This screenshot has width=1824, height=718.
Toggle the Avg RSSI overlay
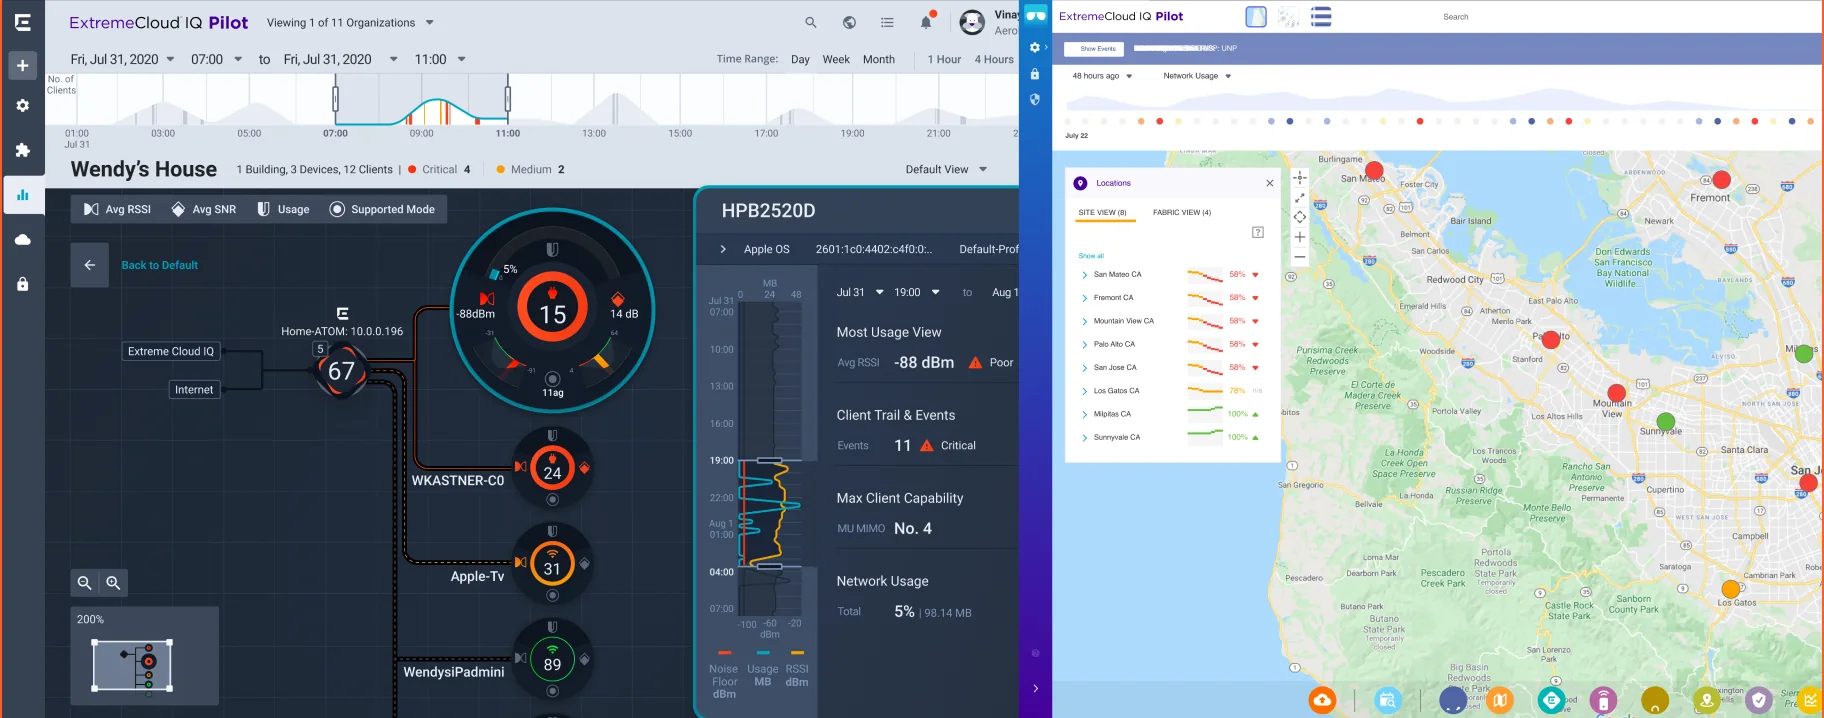(x=117, y=209)
